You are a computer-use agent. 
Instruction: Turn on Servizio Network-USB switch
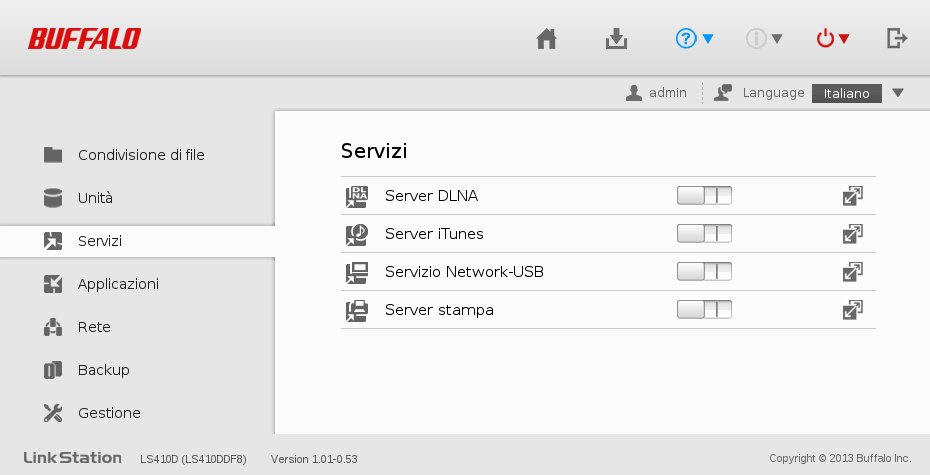click(704, 272)
